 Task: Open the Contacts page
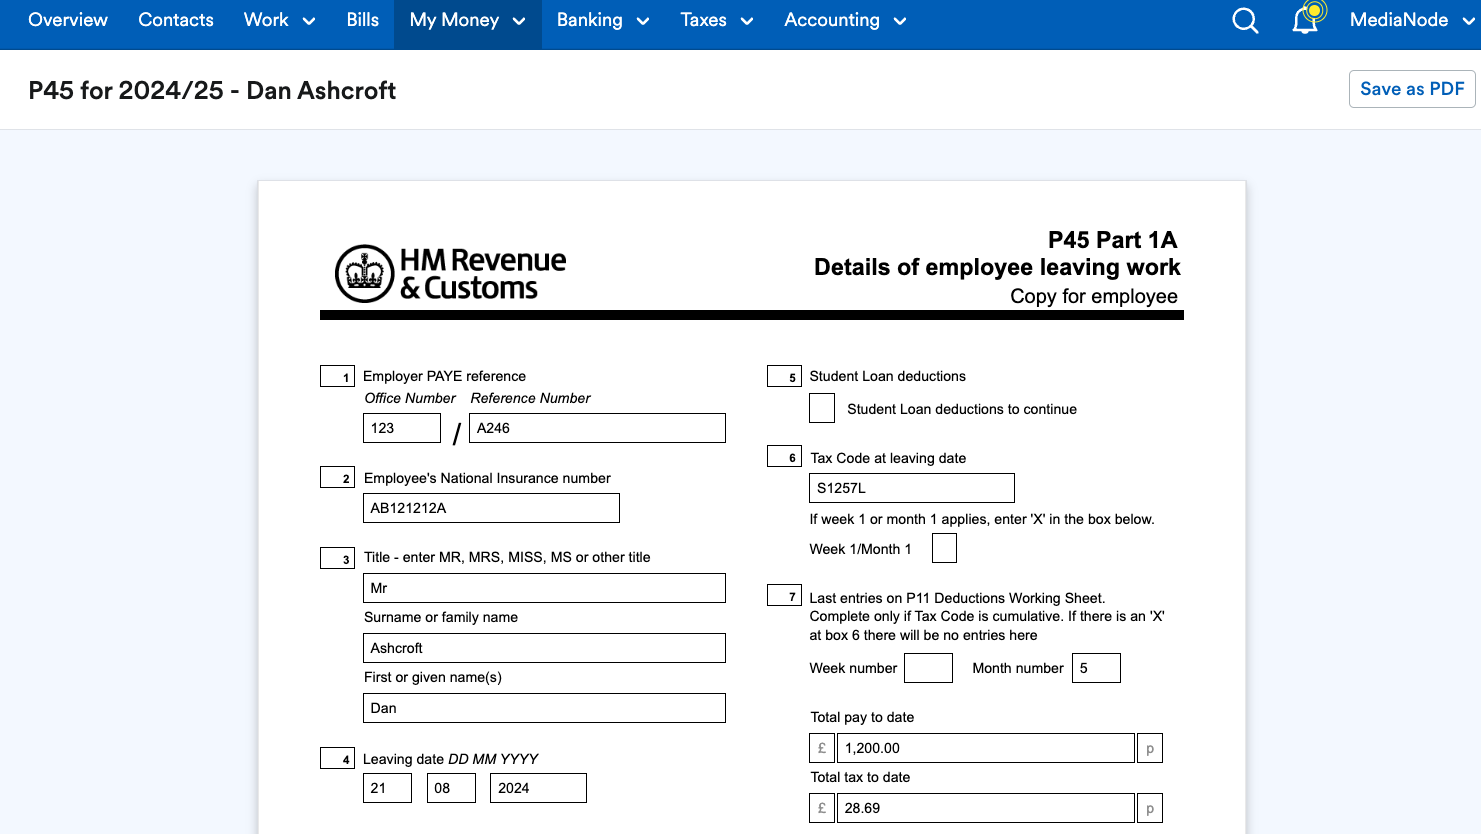coord(176,20)
